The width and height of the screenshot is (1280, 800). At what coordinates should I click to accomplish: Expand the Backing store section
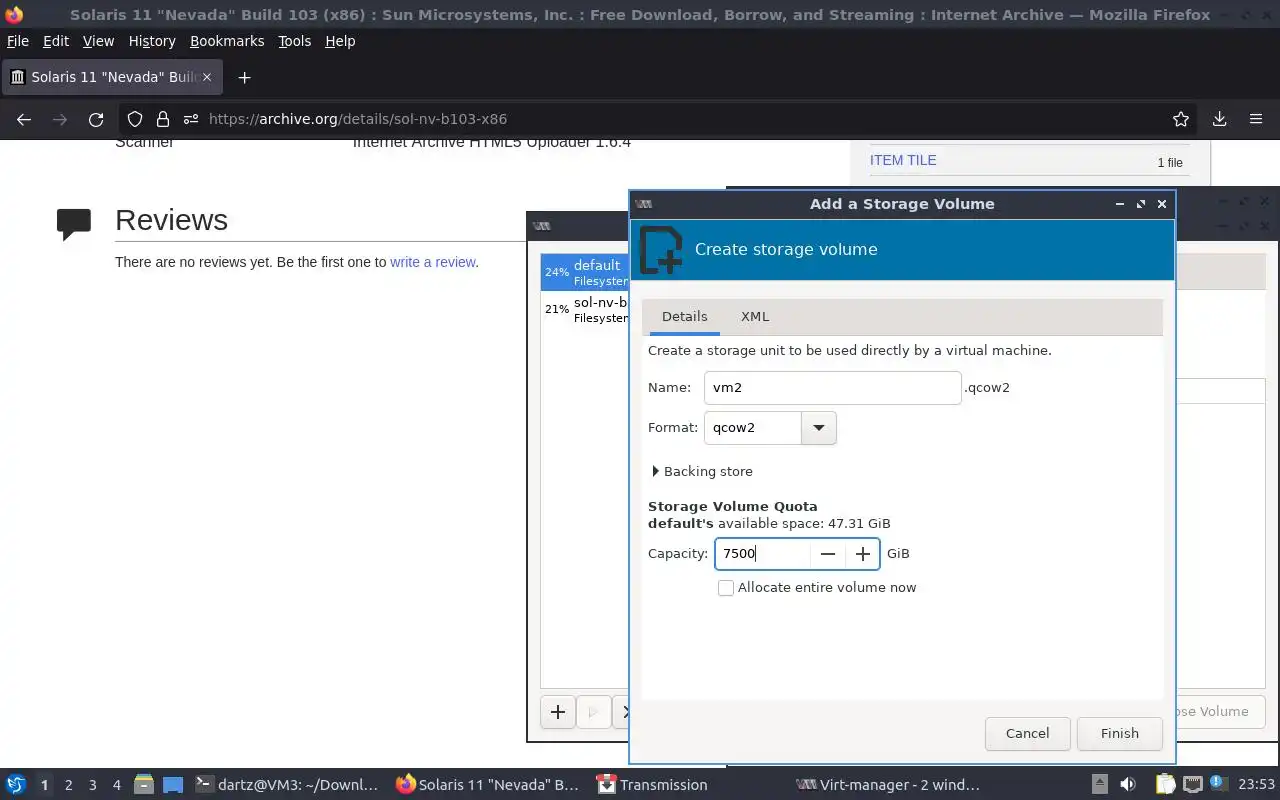coord(702,472)
